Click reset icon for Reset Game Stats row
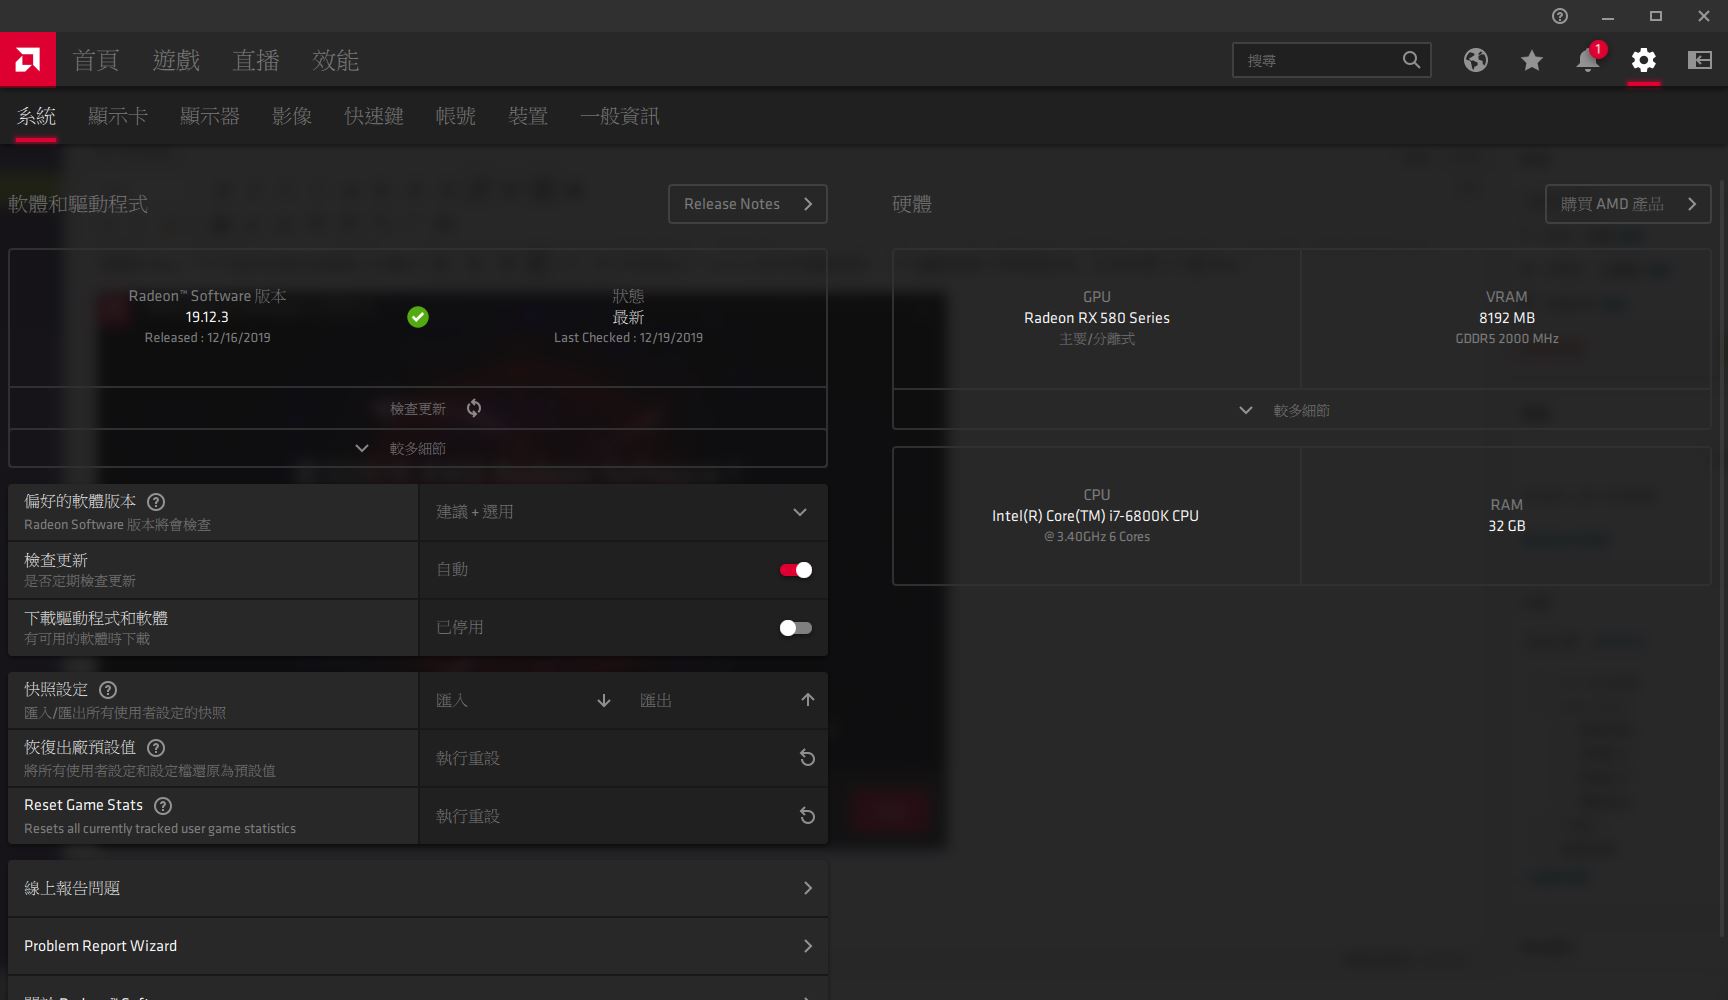 coord(807,816)
